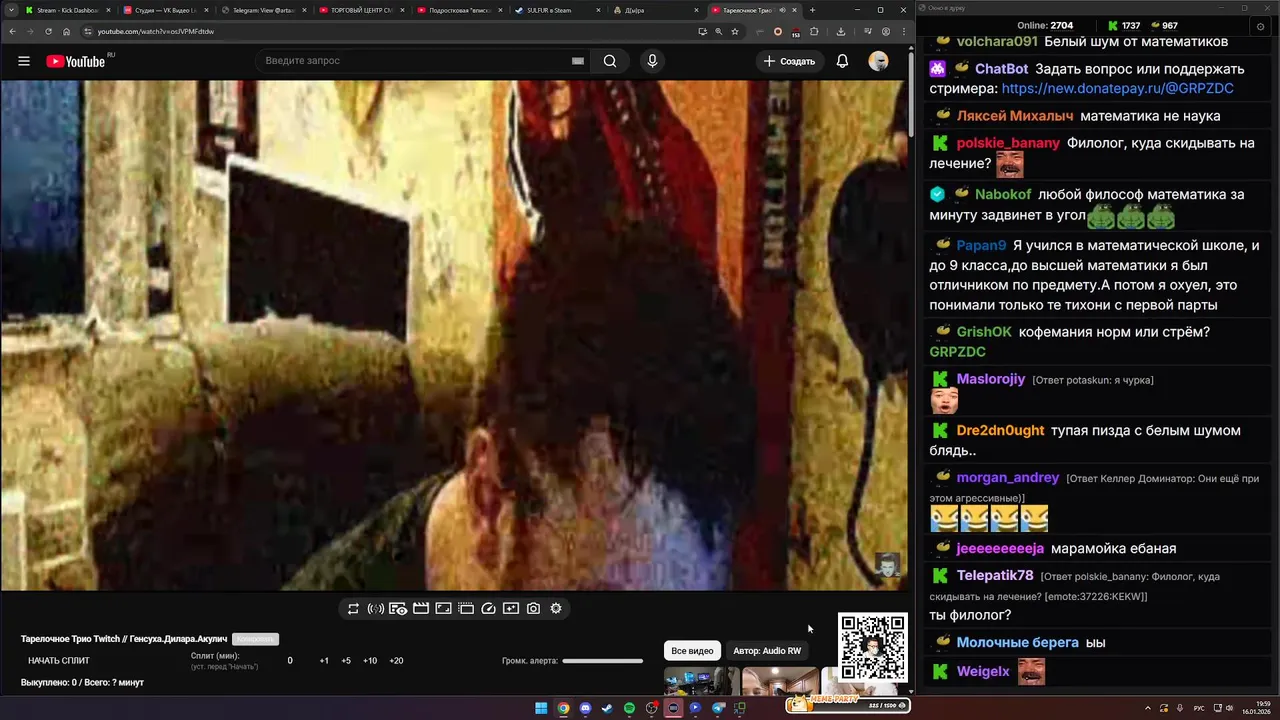Screen dimensions: 1280x720
Task: Open the extension settings gear icon
Action: (556, 608)
